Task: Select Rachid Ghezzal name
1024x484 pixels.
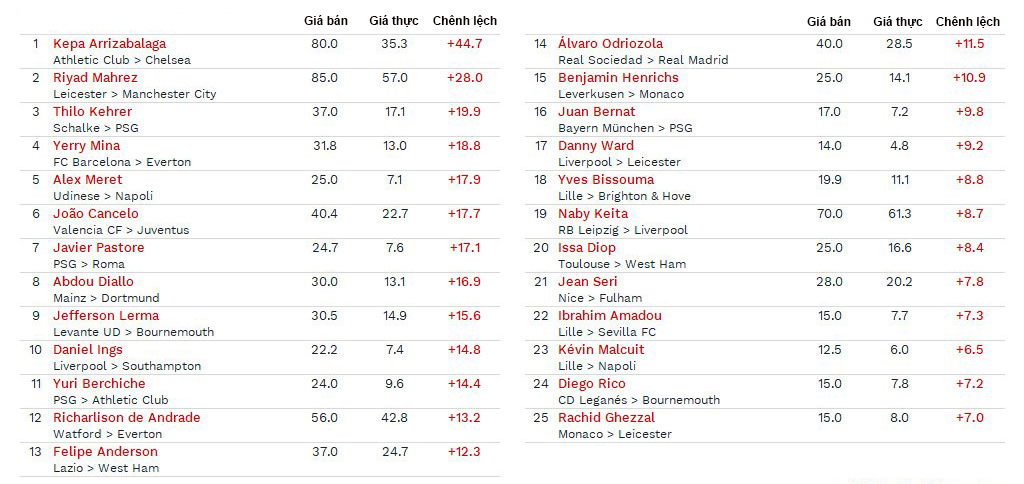Action: click(606, 417)
